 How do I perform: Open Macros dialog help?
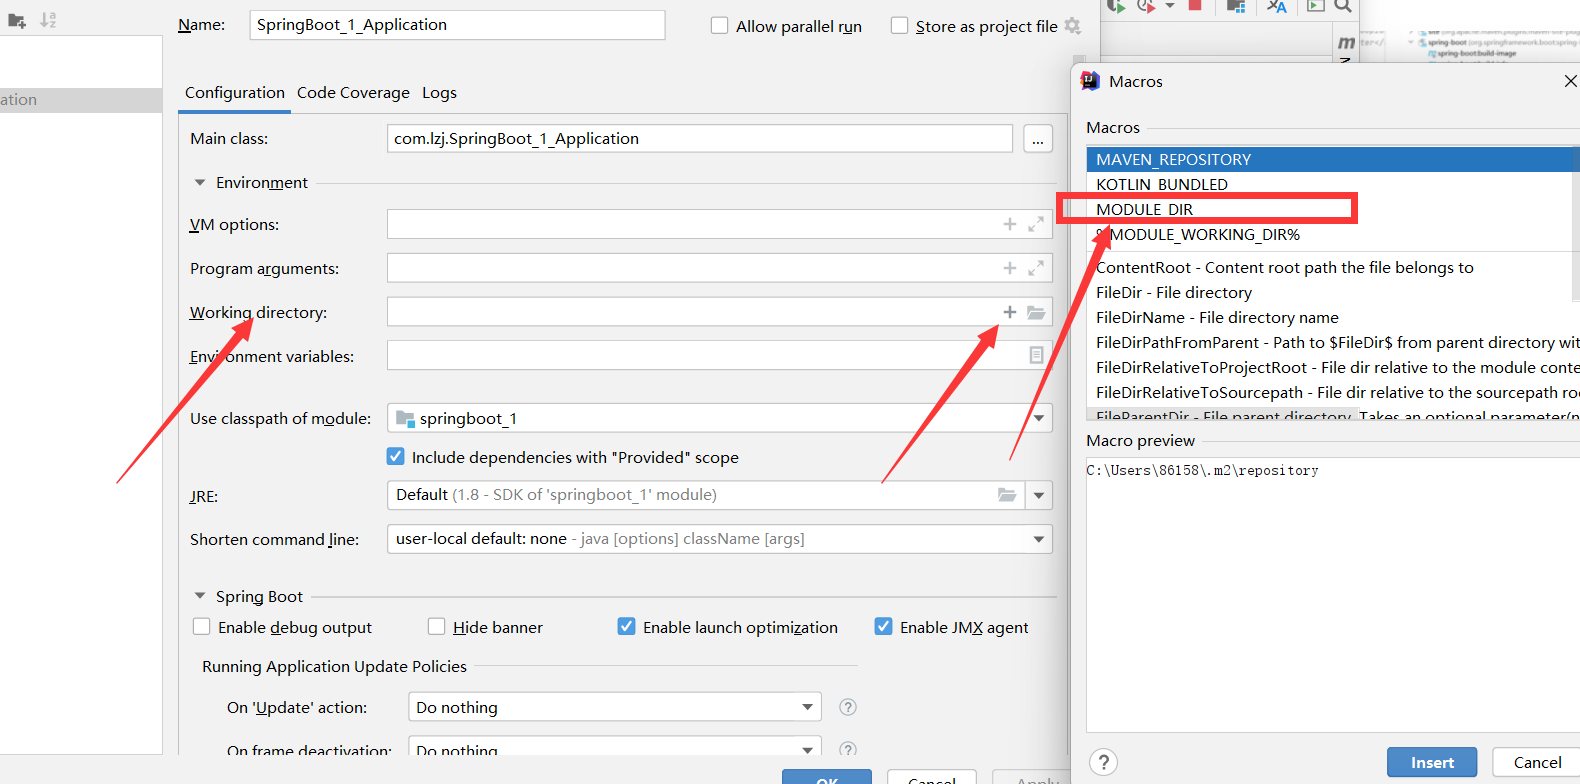click(x=1103, y=762)
